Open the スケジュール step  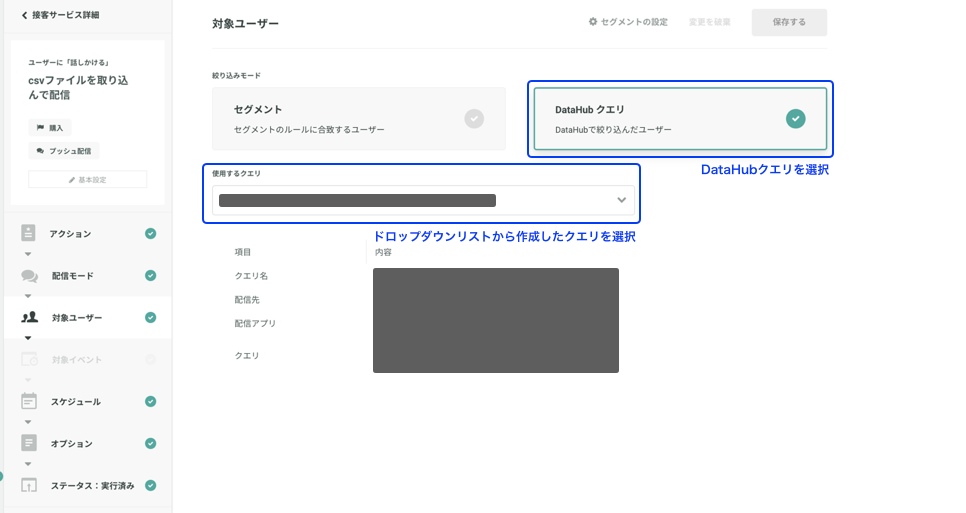88,402
